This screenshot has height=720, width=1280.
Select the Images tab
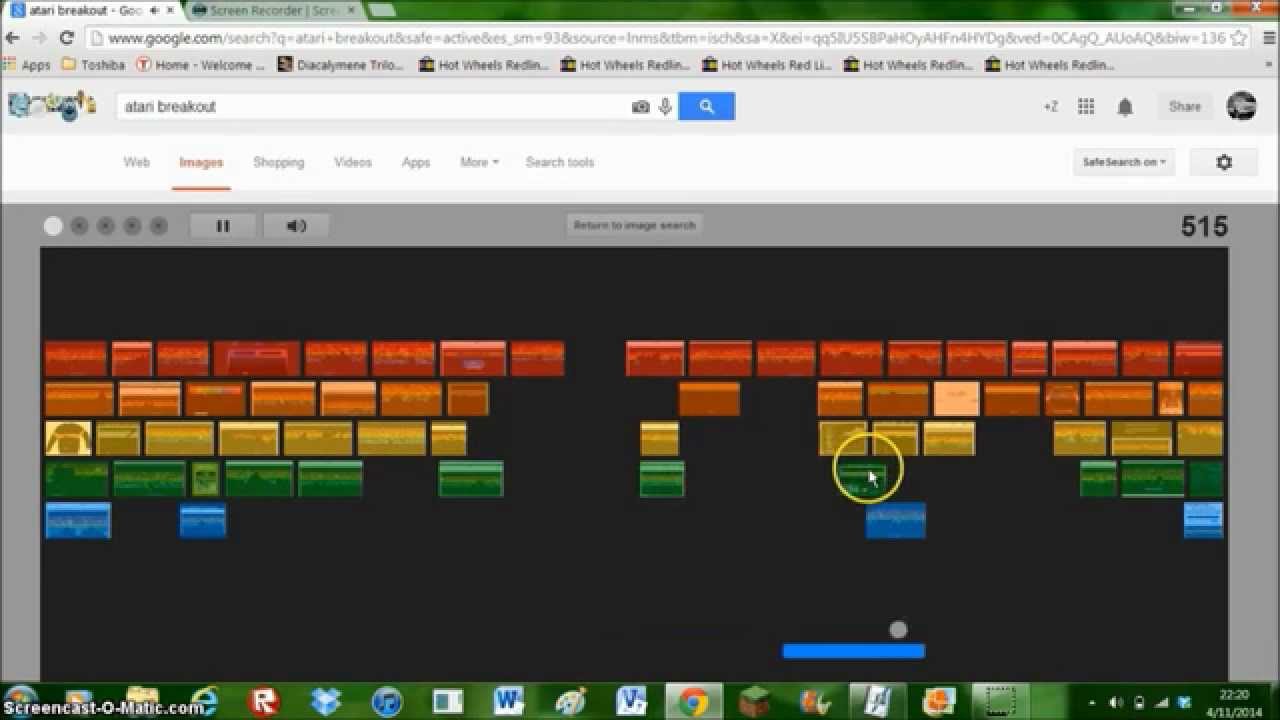201,162
